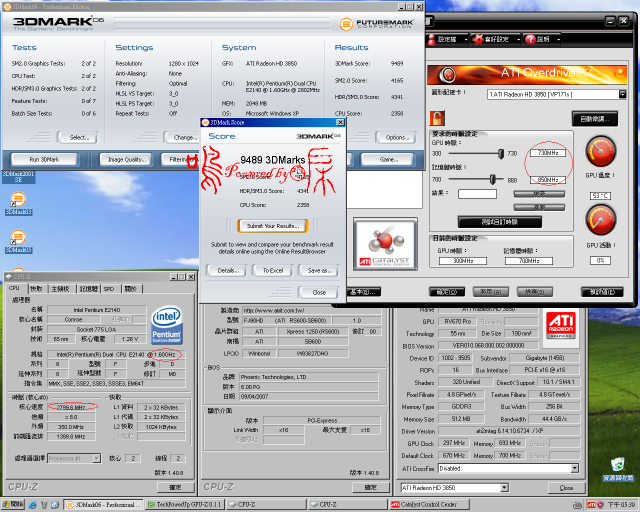The width and height of the screenshot is (640, 512).
Task: Click the Select button under Tests
Action: [78, 137]
